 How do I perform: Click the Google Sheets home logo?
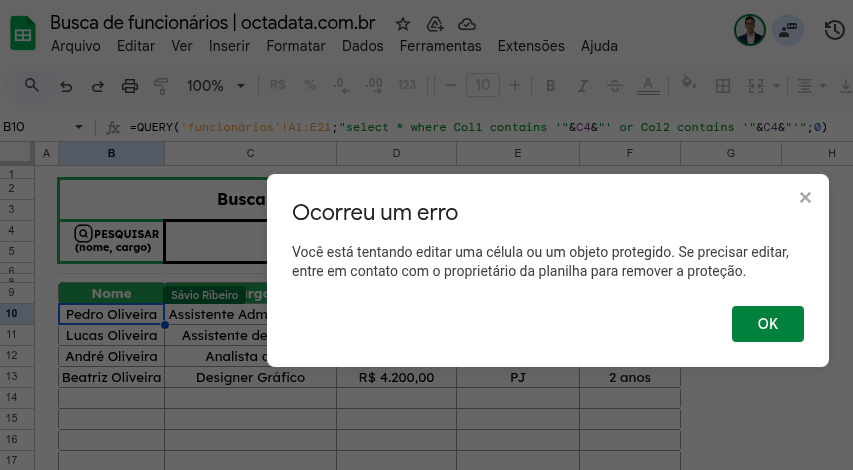tap(23, 34)
